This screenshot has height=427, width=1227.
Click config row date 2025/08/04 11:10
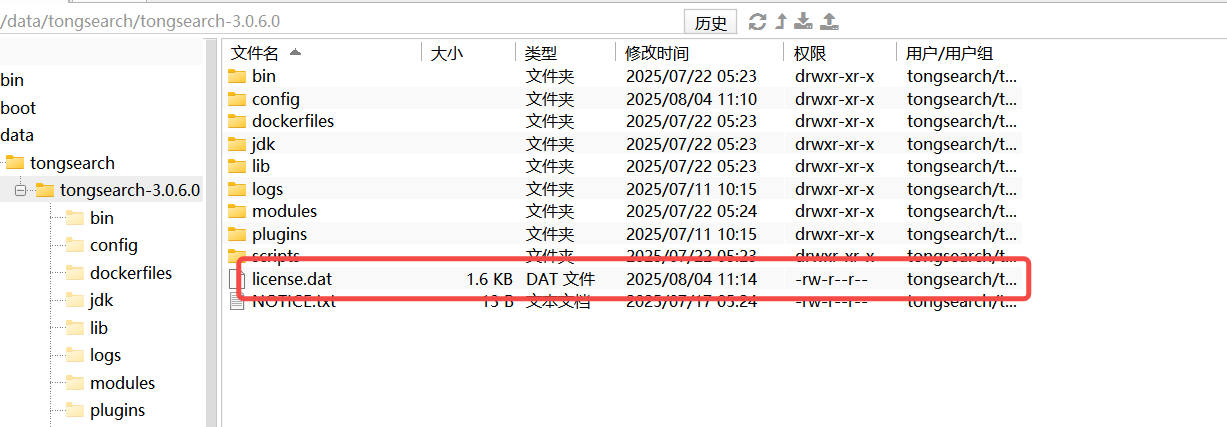691,99
